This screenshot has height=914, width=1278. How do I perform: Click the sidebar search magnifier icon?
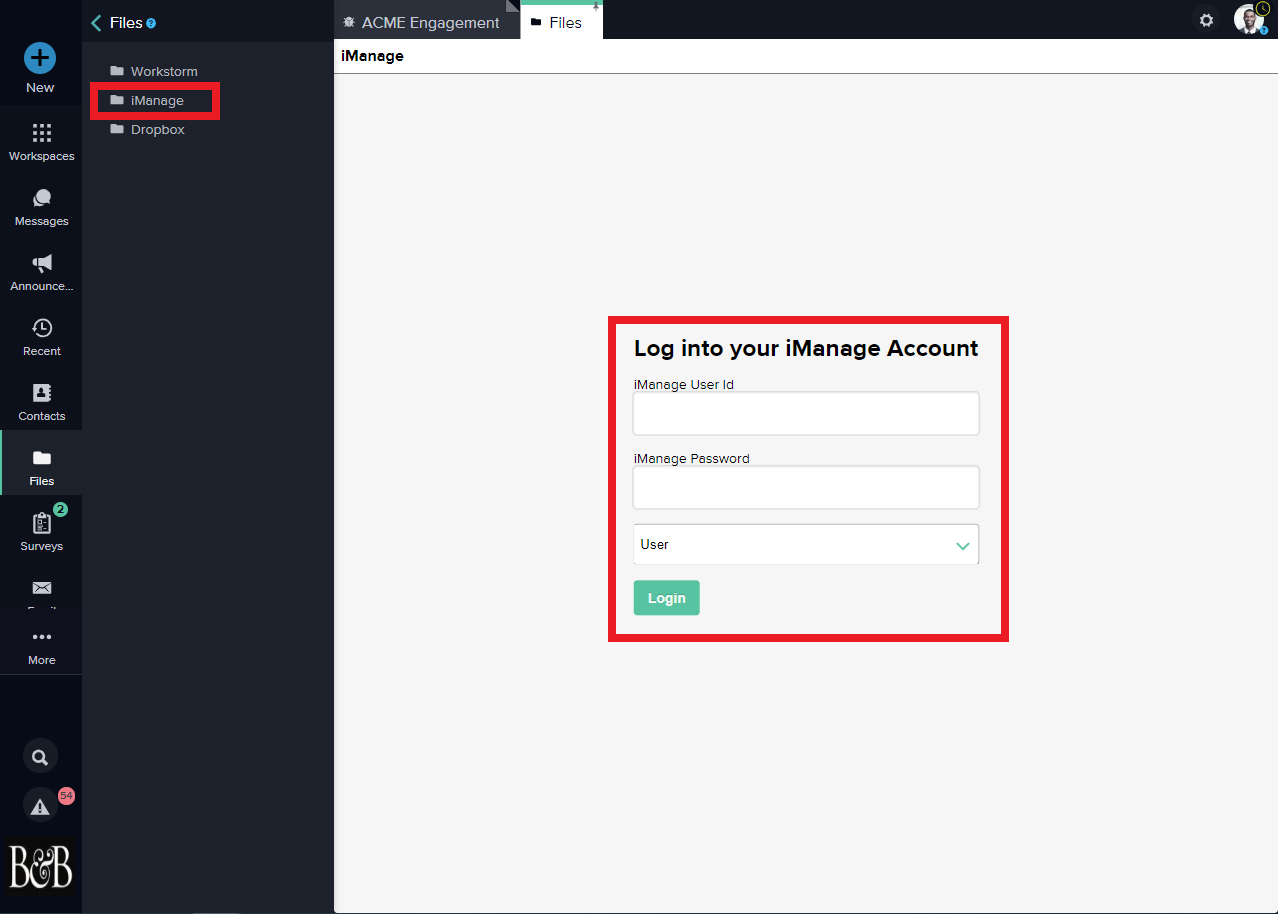40,757
